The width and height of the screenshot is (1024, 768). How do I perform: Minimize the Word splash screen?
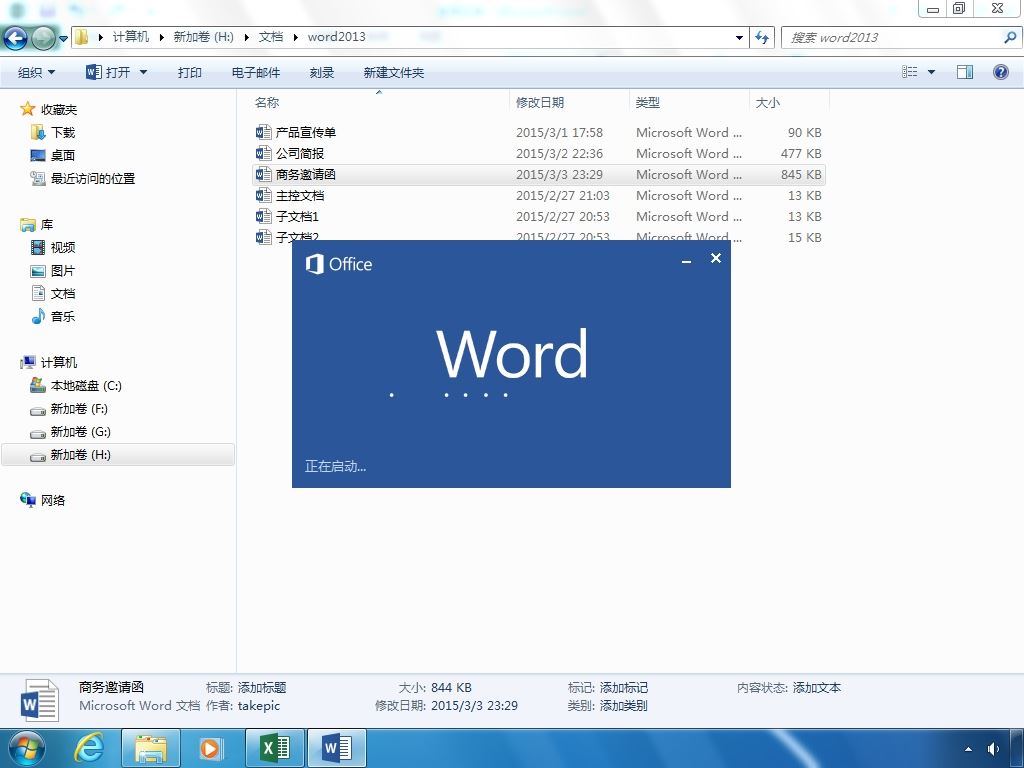coord(686,260)
